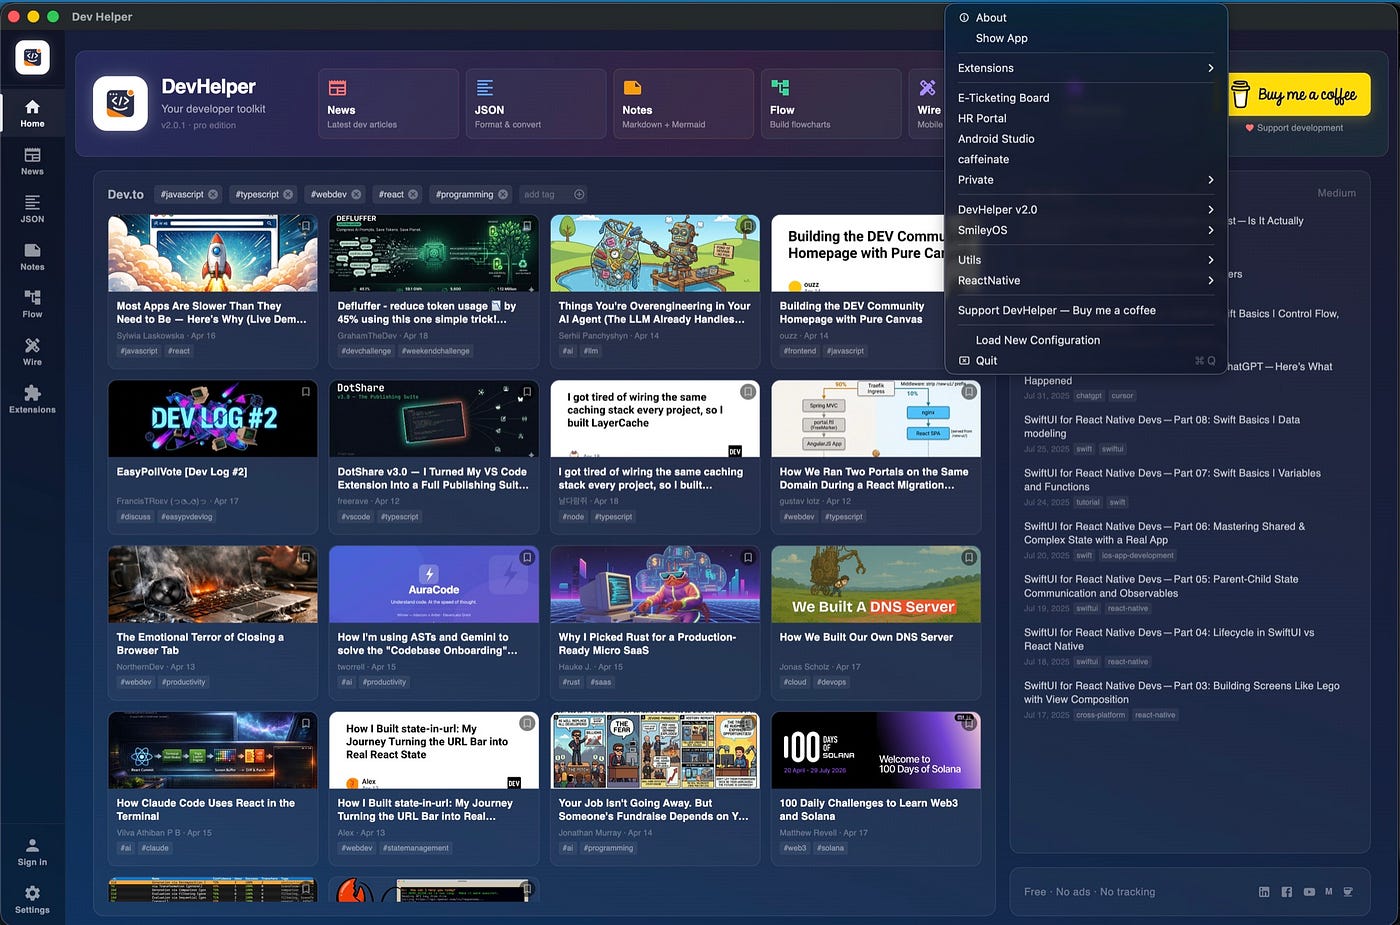Viewport: 1400px width, 925px height.
Task: Open the Wire icon in the left sidebar
Action: [x=32, y=352]
